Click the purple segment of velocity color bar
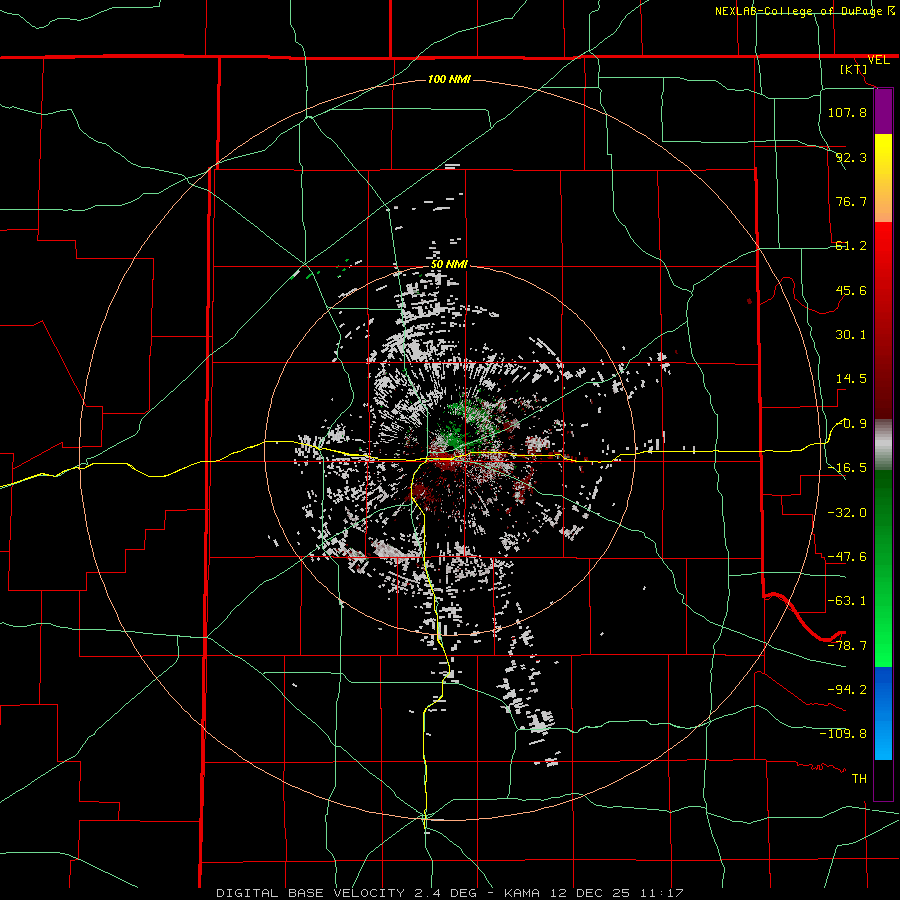The height and width of the screenshot is (900, 900). [x=883, y=111]
